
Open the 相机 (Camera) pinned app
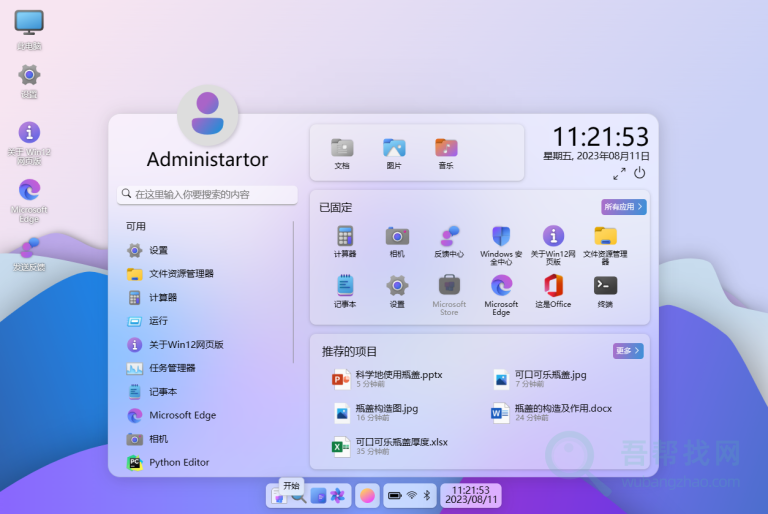click(x=397, y=239)
